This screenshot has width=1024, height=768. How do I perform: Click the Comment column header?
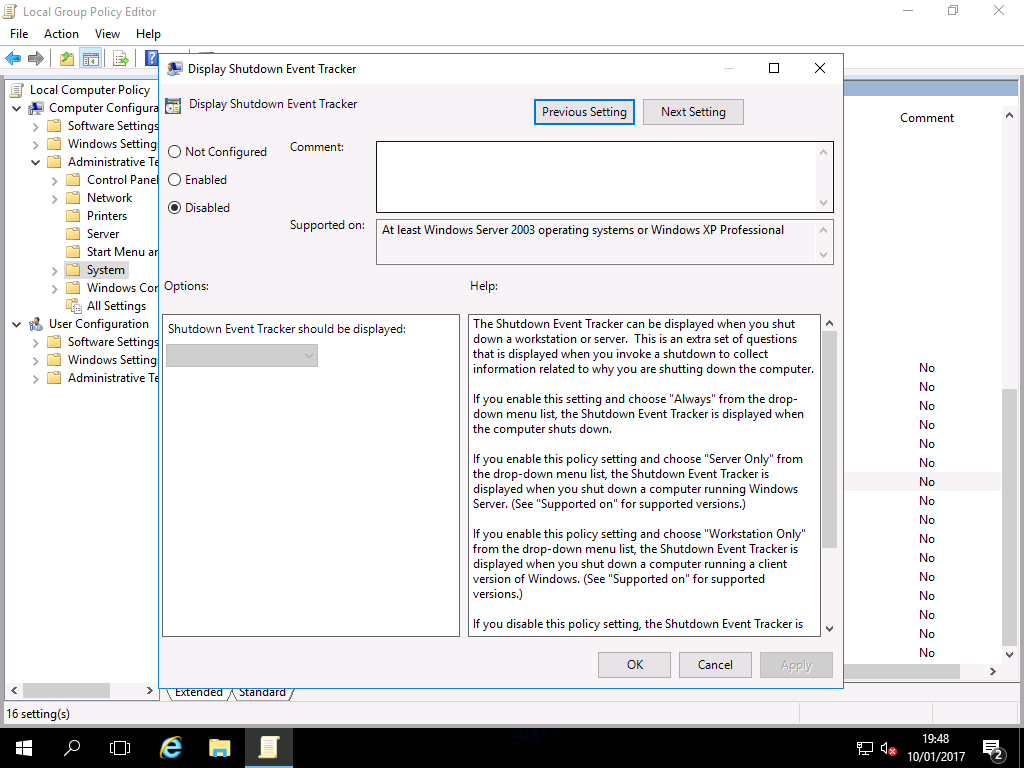click(x=927, y=118)
